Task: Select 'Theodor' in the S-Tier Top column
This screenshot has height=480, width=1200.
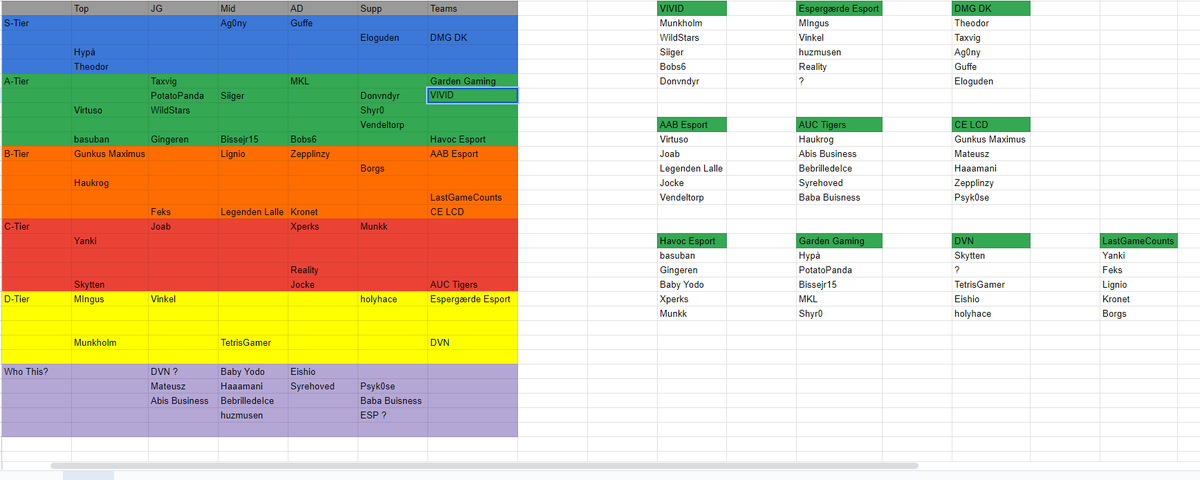Action: coord(109,67)
